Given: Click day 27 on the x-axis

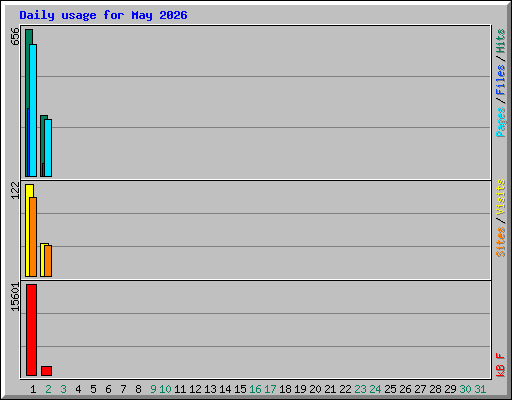Looking at the screenshot, I should pos(420,389).
